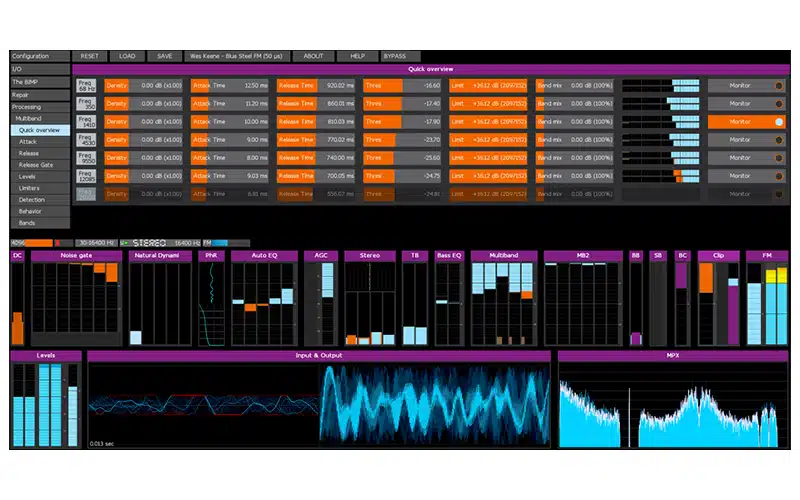Click the RESET button

pyautogui.click(x=89, y=56)
